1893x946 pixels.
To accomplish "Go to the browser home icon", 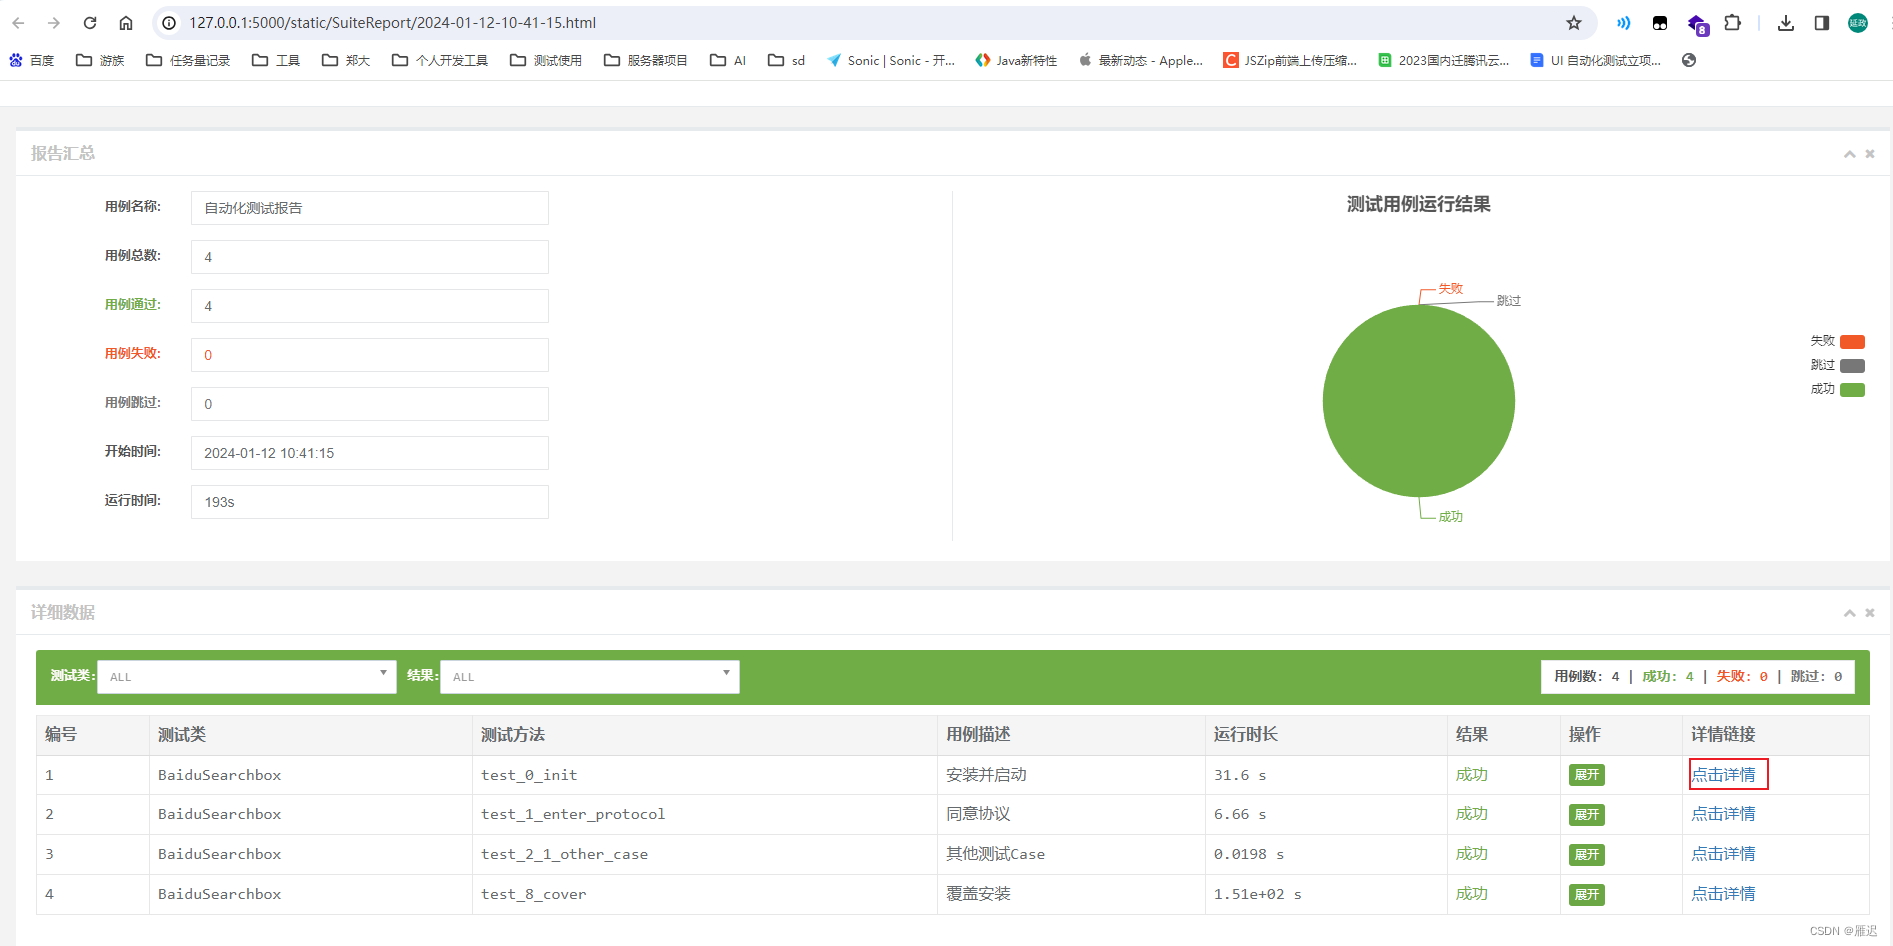I will point(126,23).
